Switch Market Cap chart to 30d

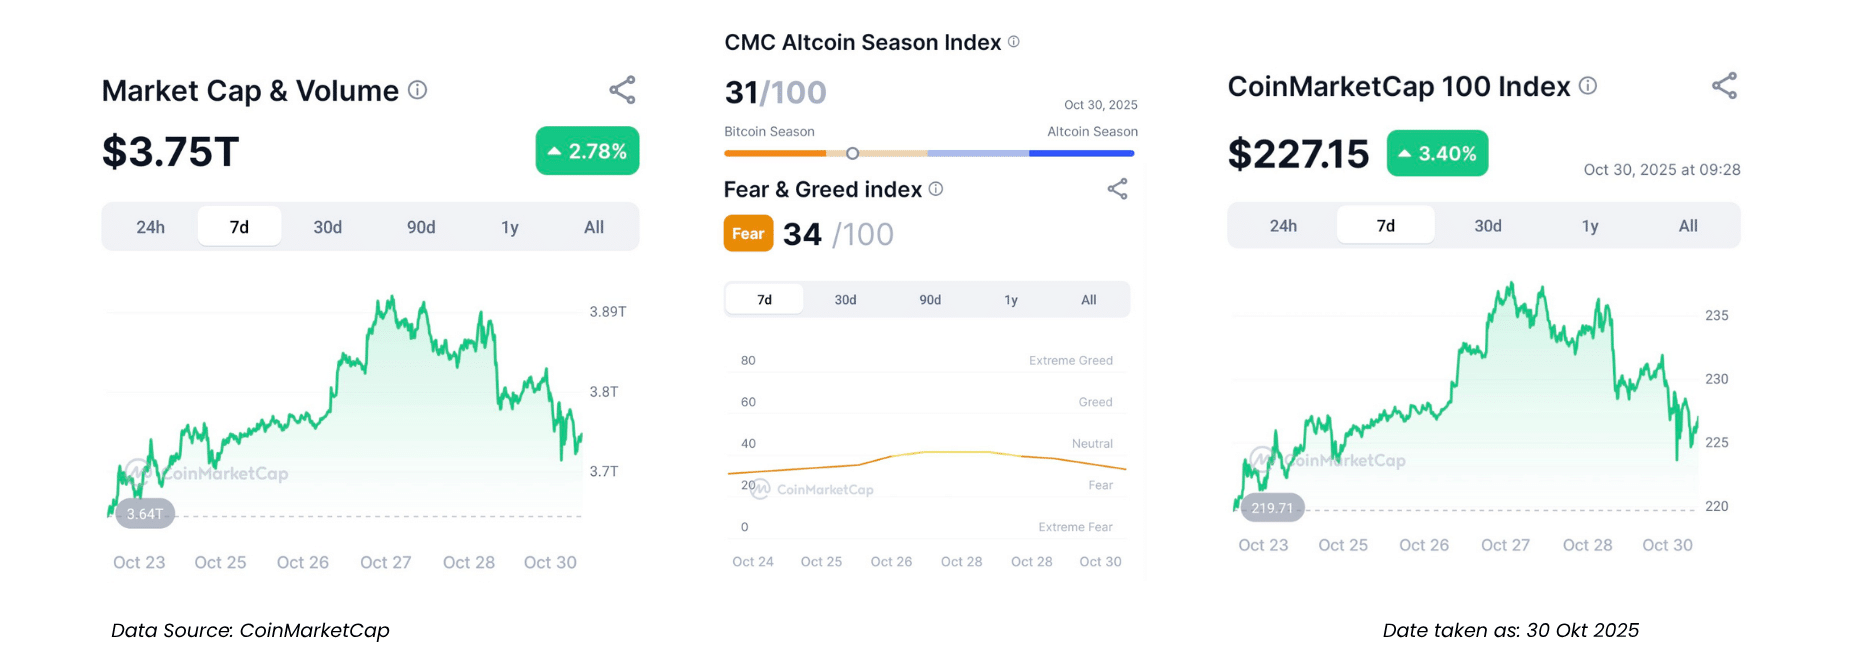pyautogui.click(x=328, y=227)
